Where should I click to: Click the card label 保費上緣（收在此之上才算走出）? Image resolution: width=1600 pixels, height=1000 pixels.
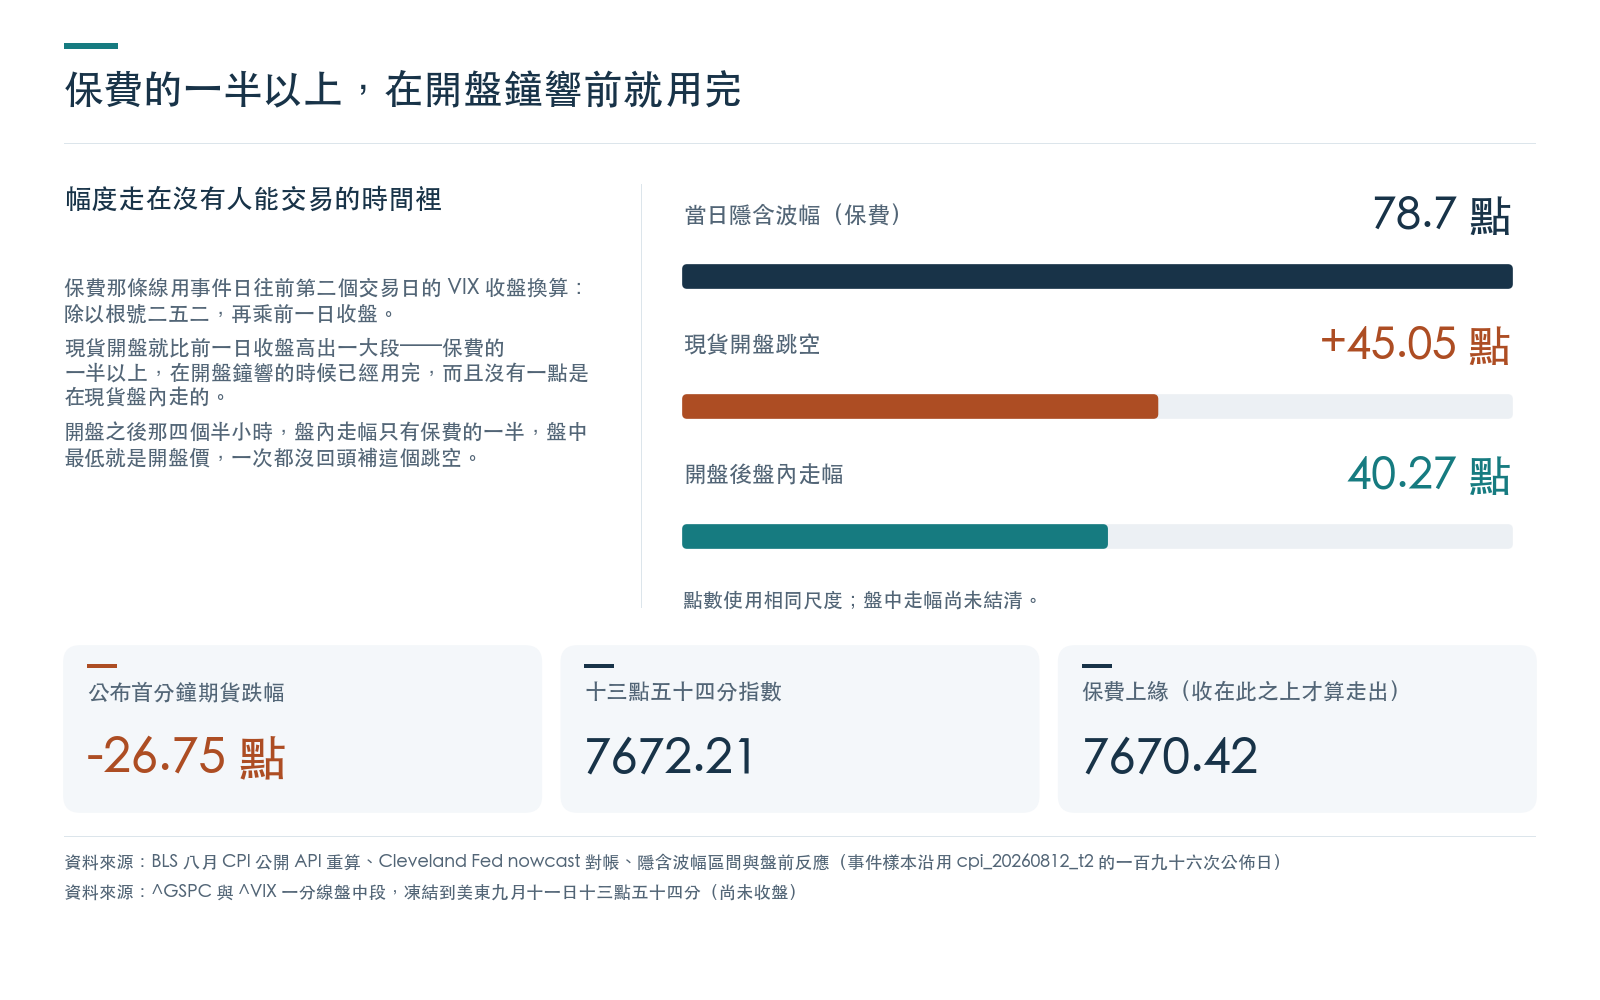pos(1241,692)
